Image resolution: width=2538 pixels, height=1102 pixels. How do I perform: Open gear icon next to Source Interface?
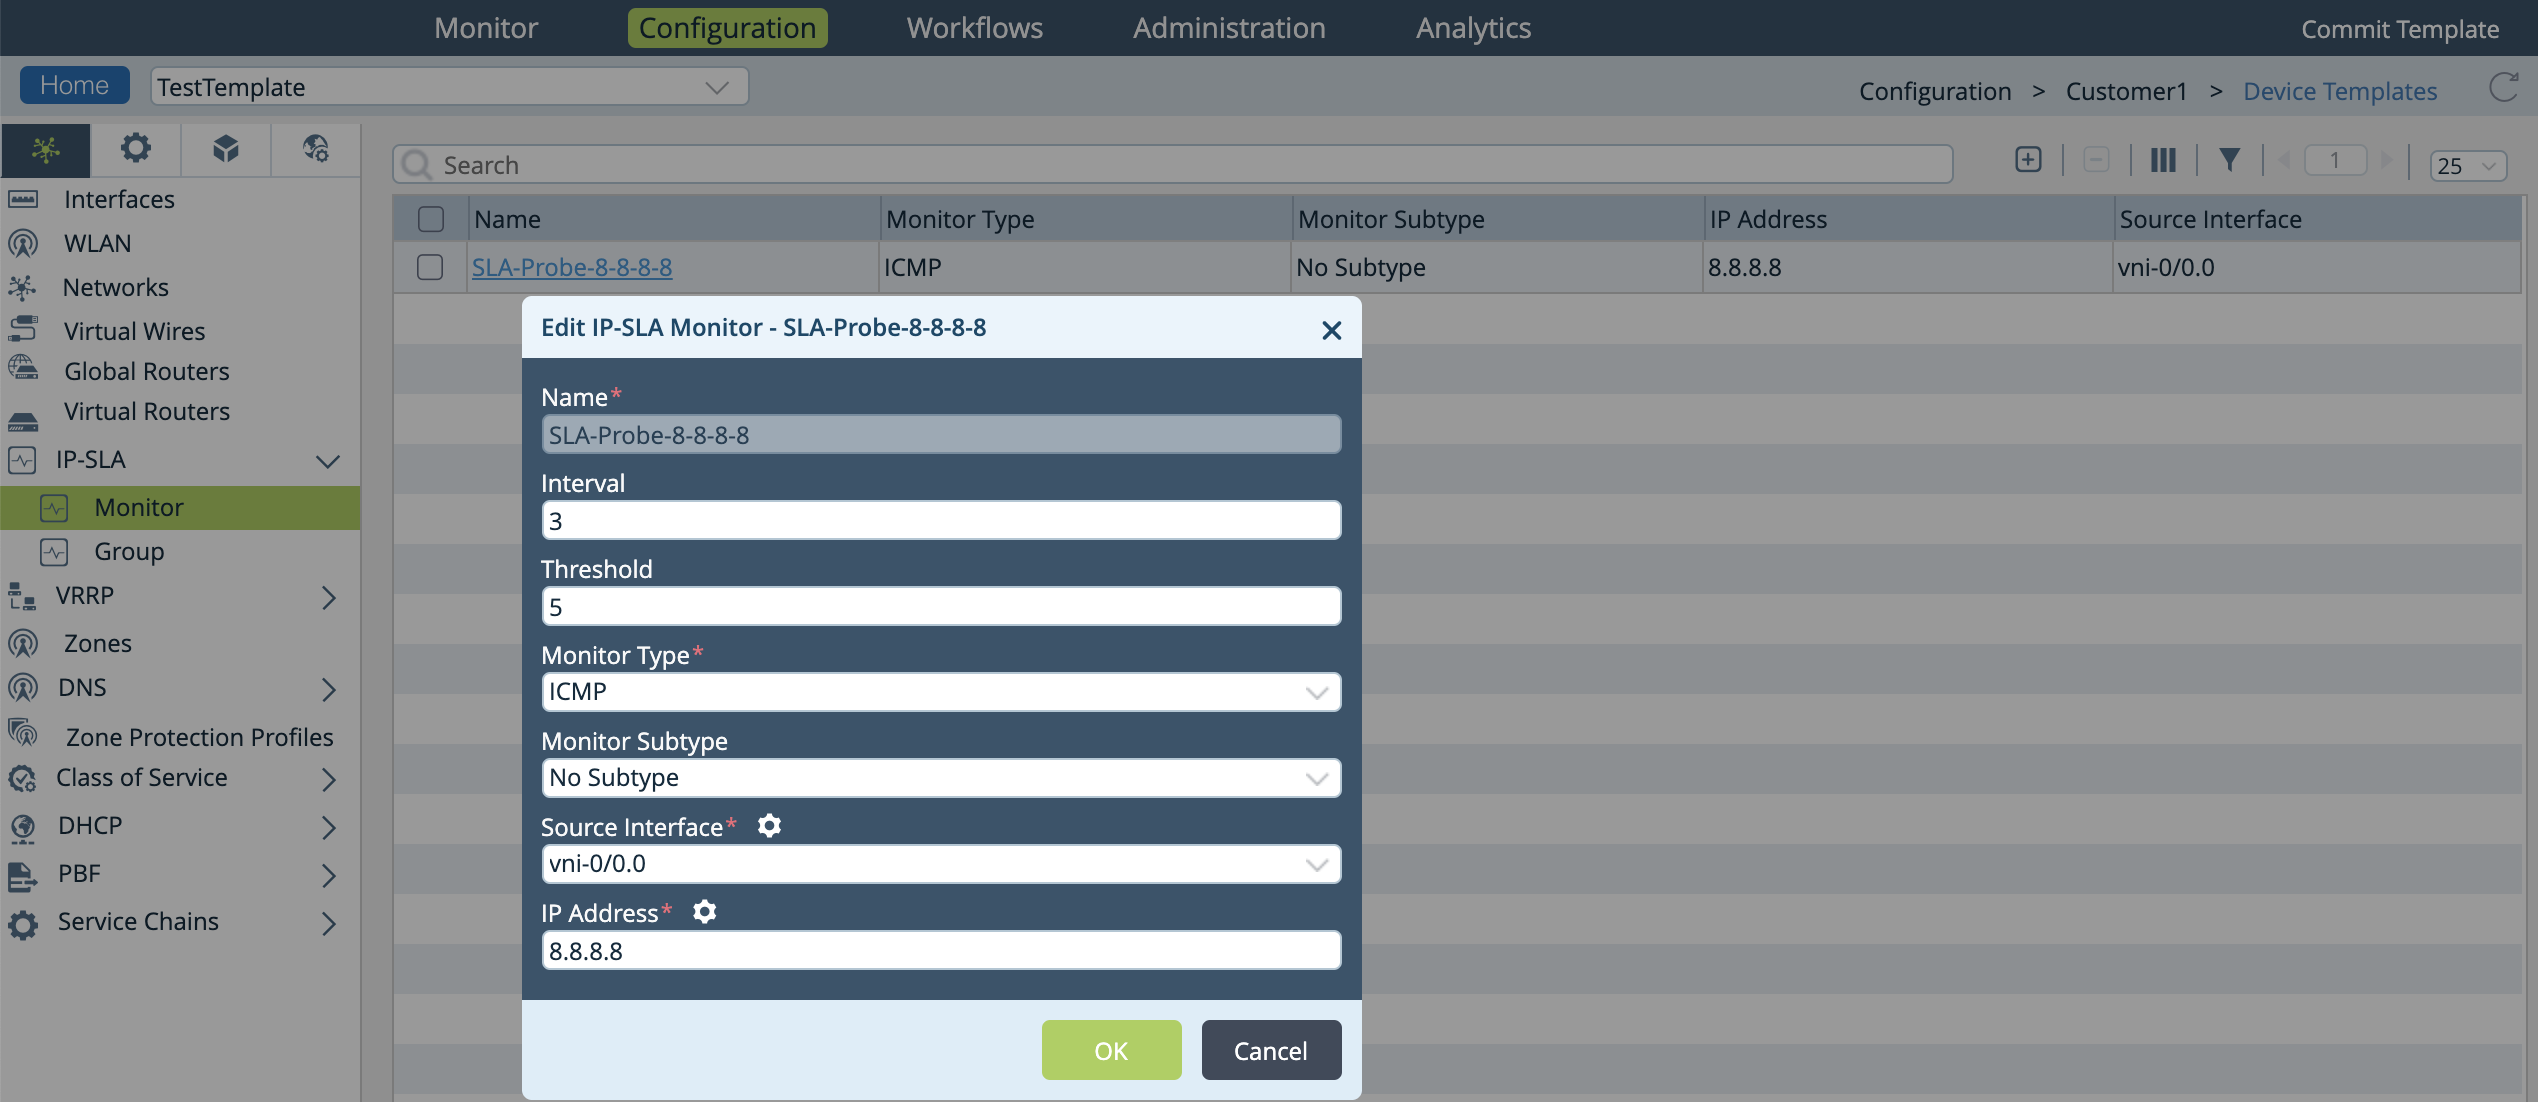[x=769, y=826]
